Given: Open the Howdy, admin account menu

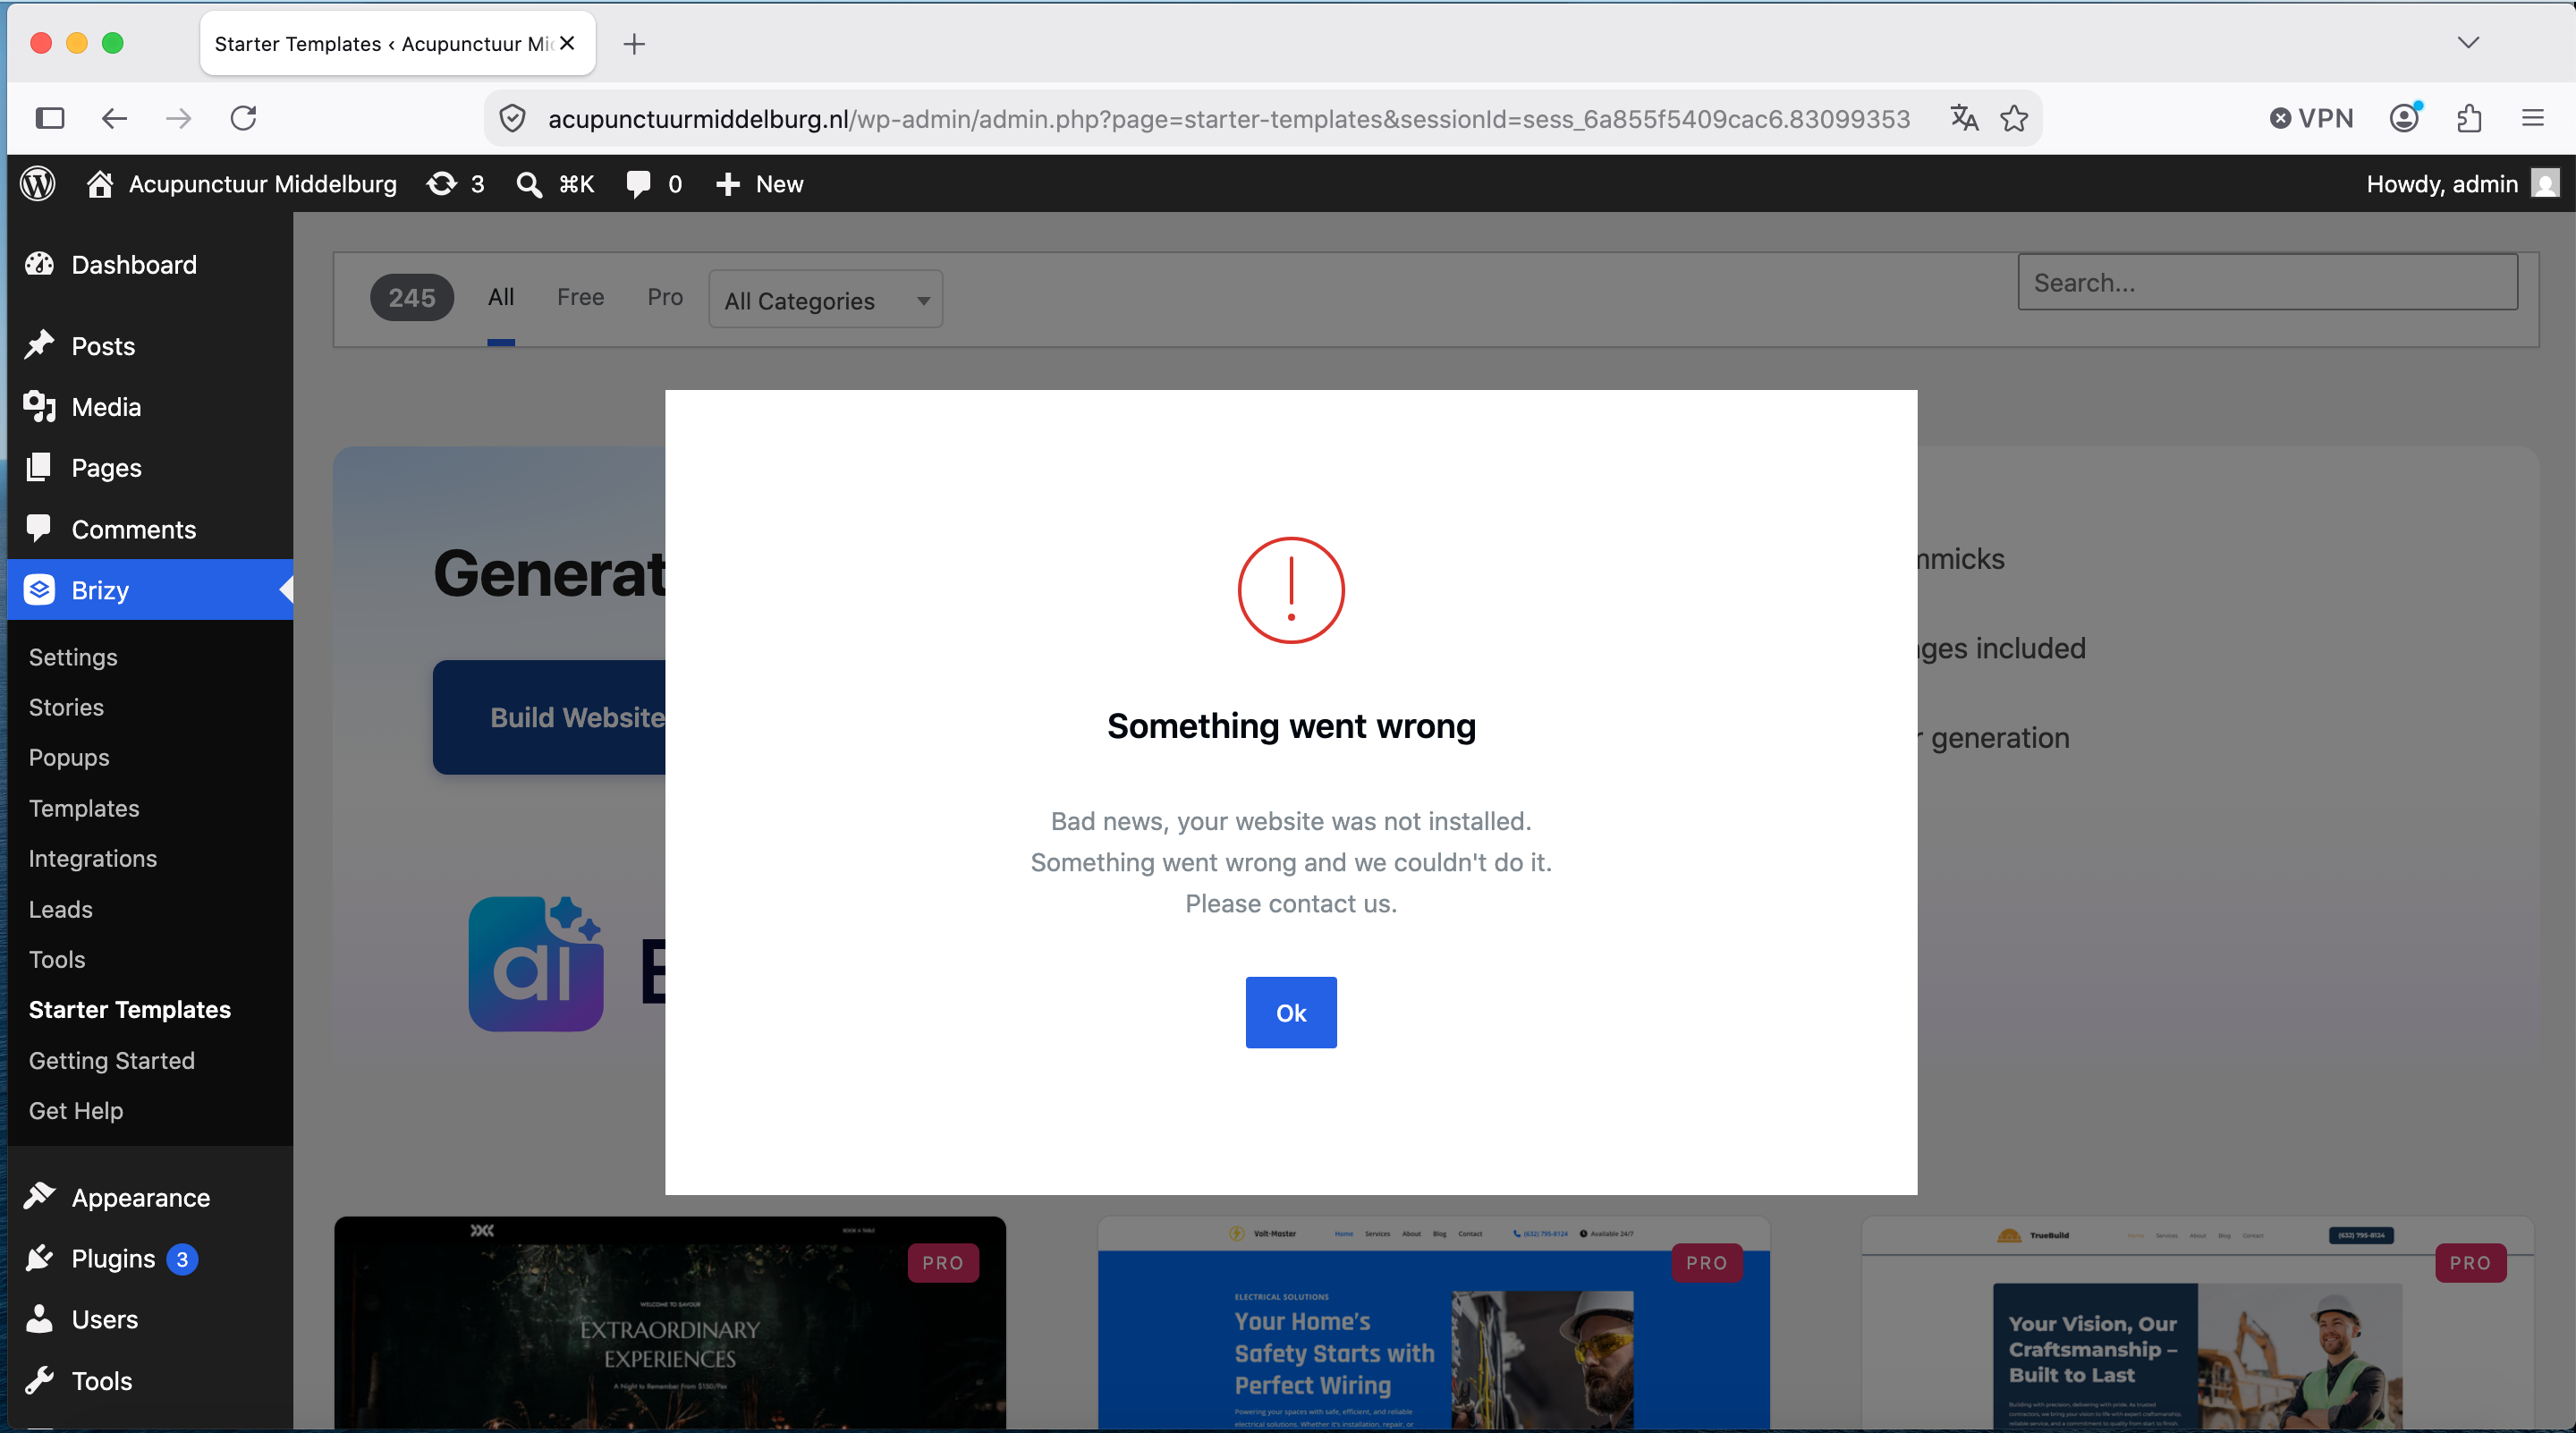Looking at the screenshot, I should pos(2462,184).
